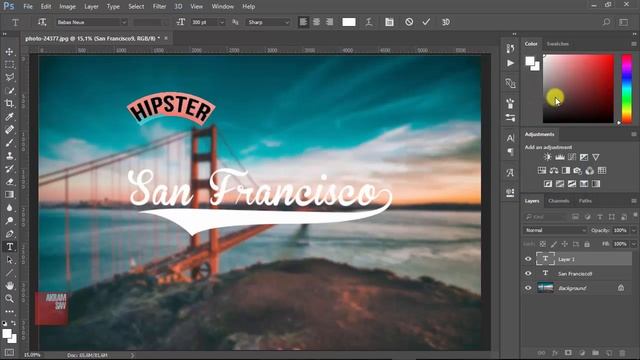Viewport: 640px width, 360px height.
Task: Open the Filter menu
Action: click(x=159, y=7)
